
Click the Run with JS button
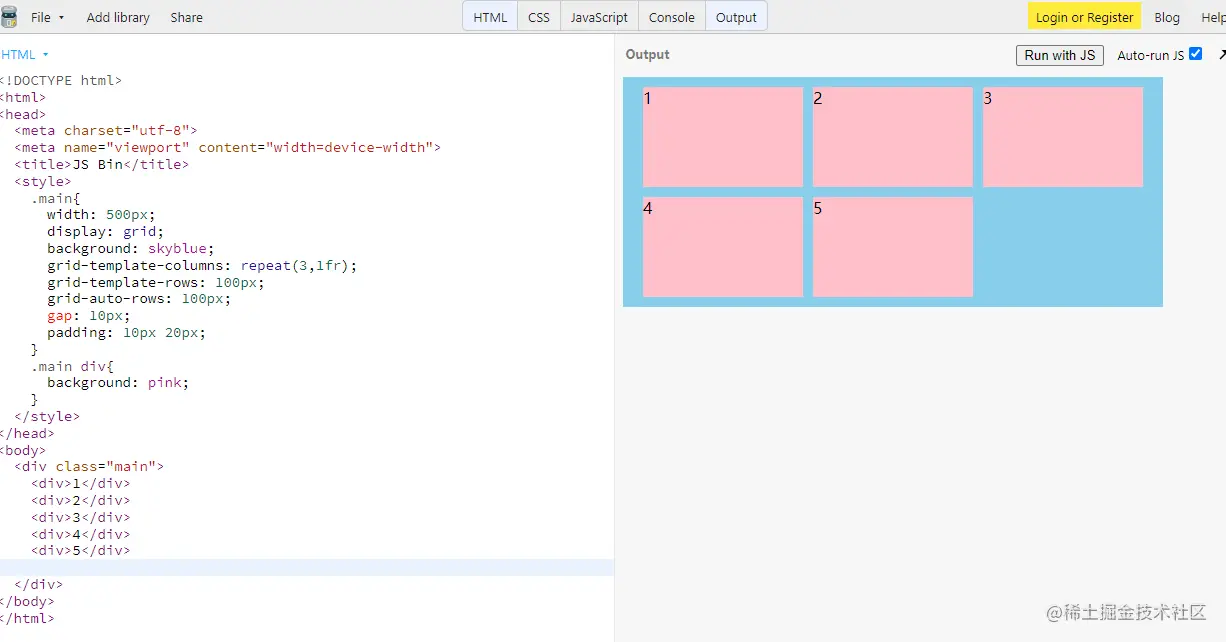tap(1060, 55)
